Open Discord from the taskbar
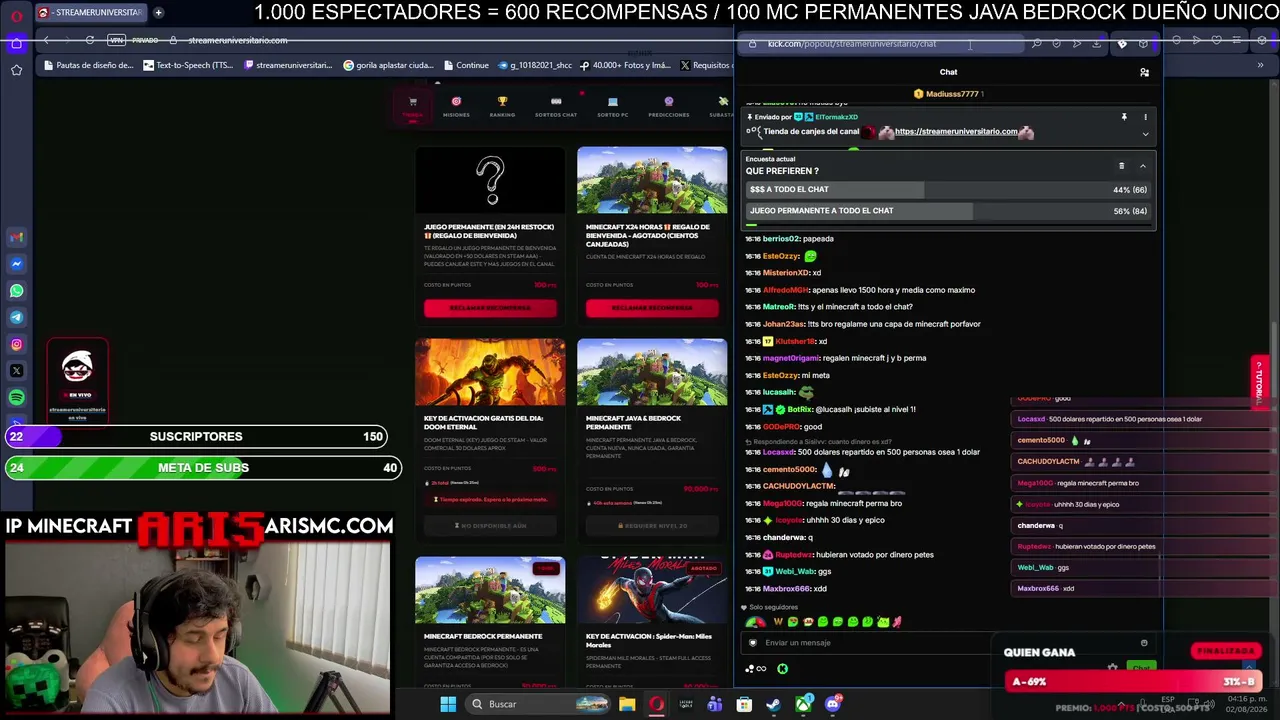This screenshot has width=1280, height=720. (x=833, y=704)
